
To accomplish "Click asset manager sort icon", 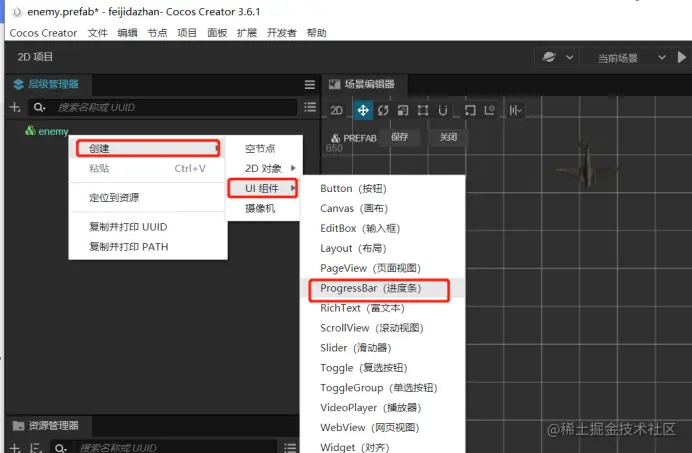I will (35, 448).
